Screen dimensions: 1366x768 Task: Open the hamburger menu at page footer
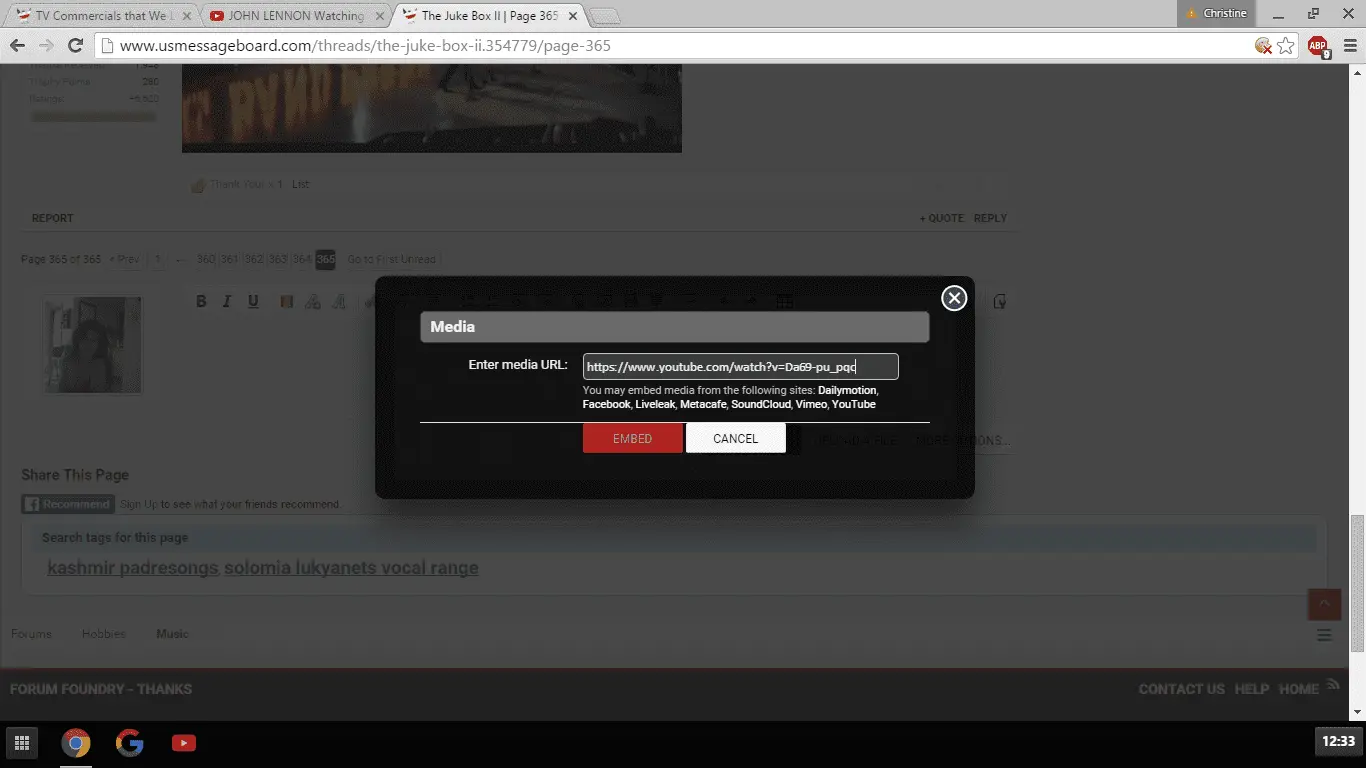[1324, 635]
